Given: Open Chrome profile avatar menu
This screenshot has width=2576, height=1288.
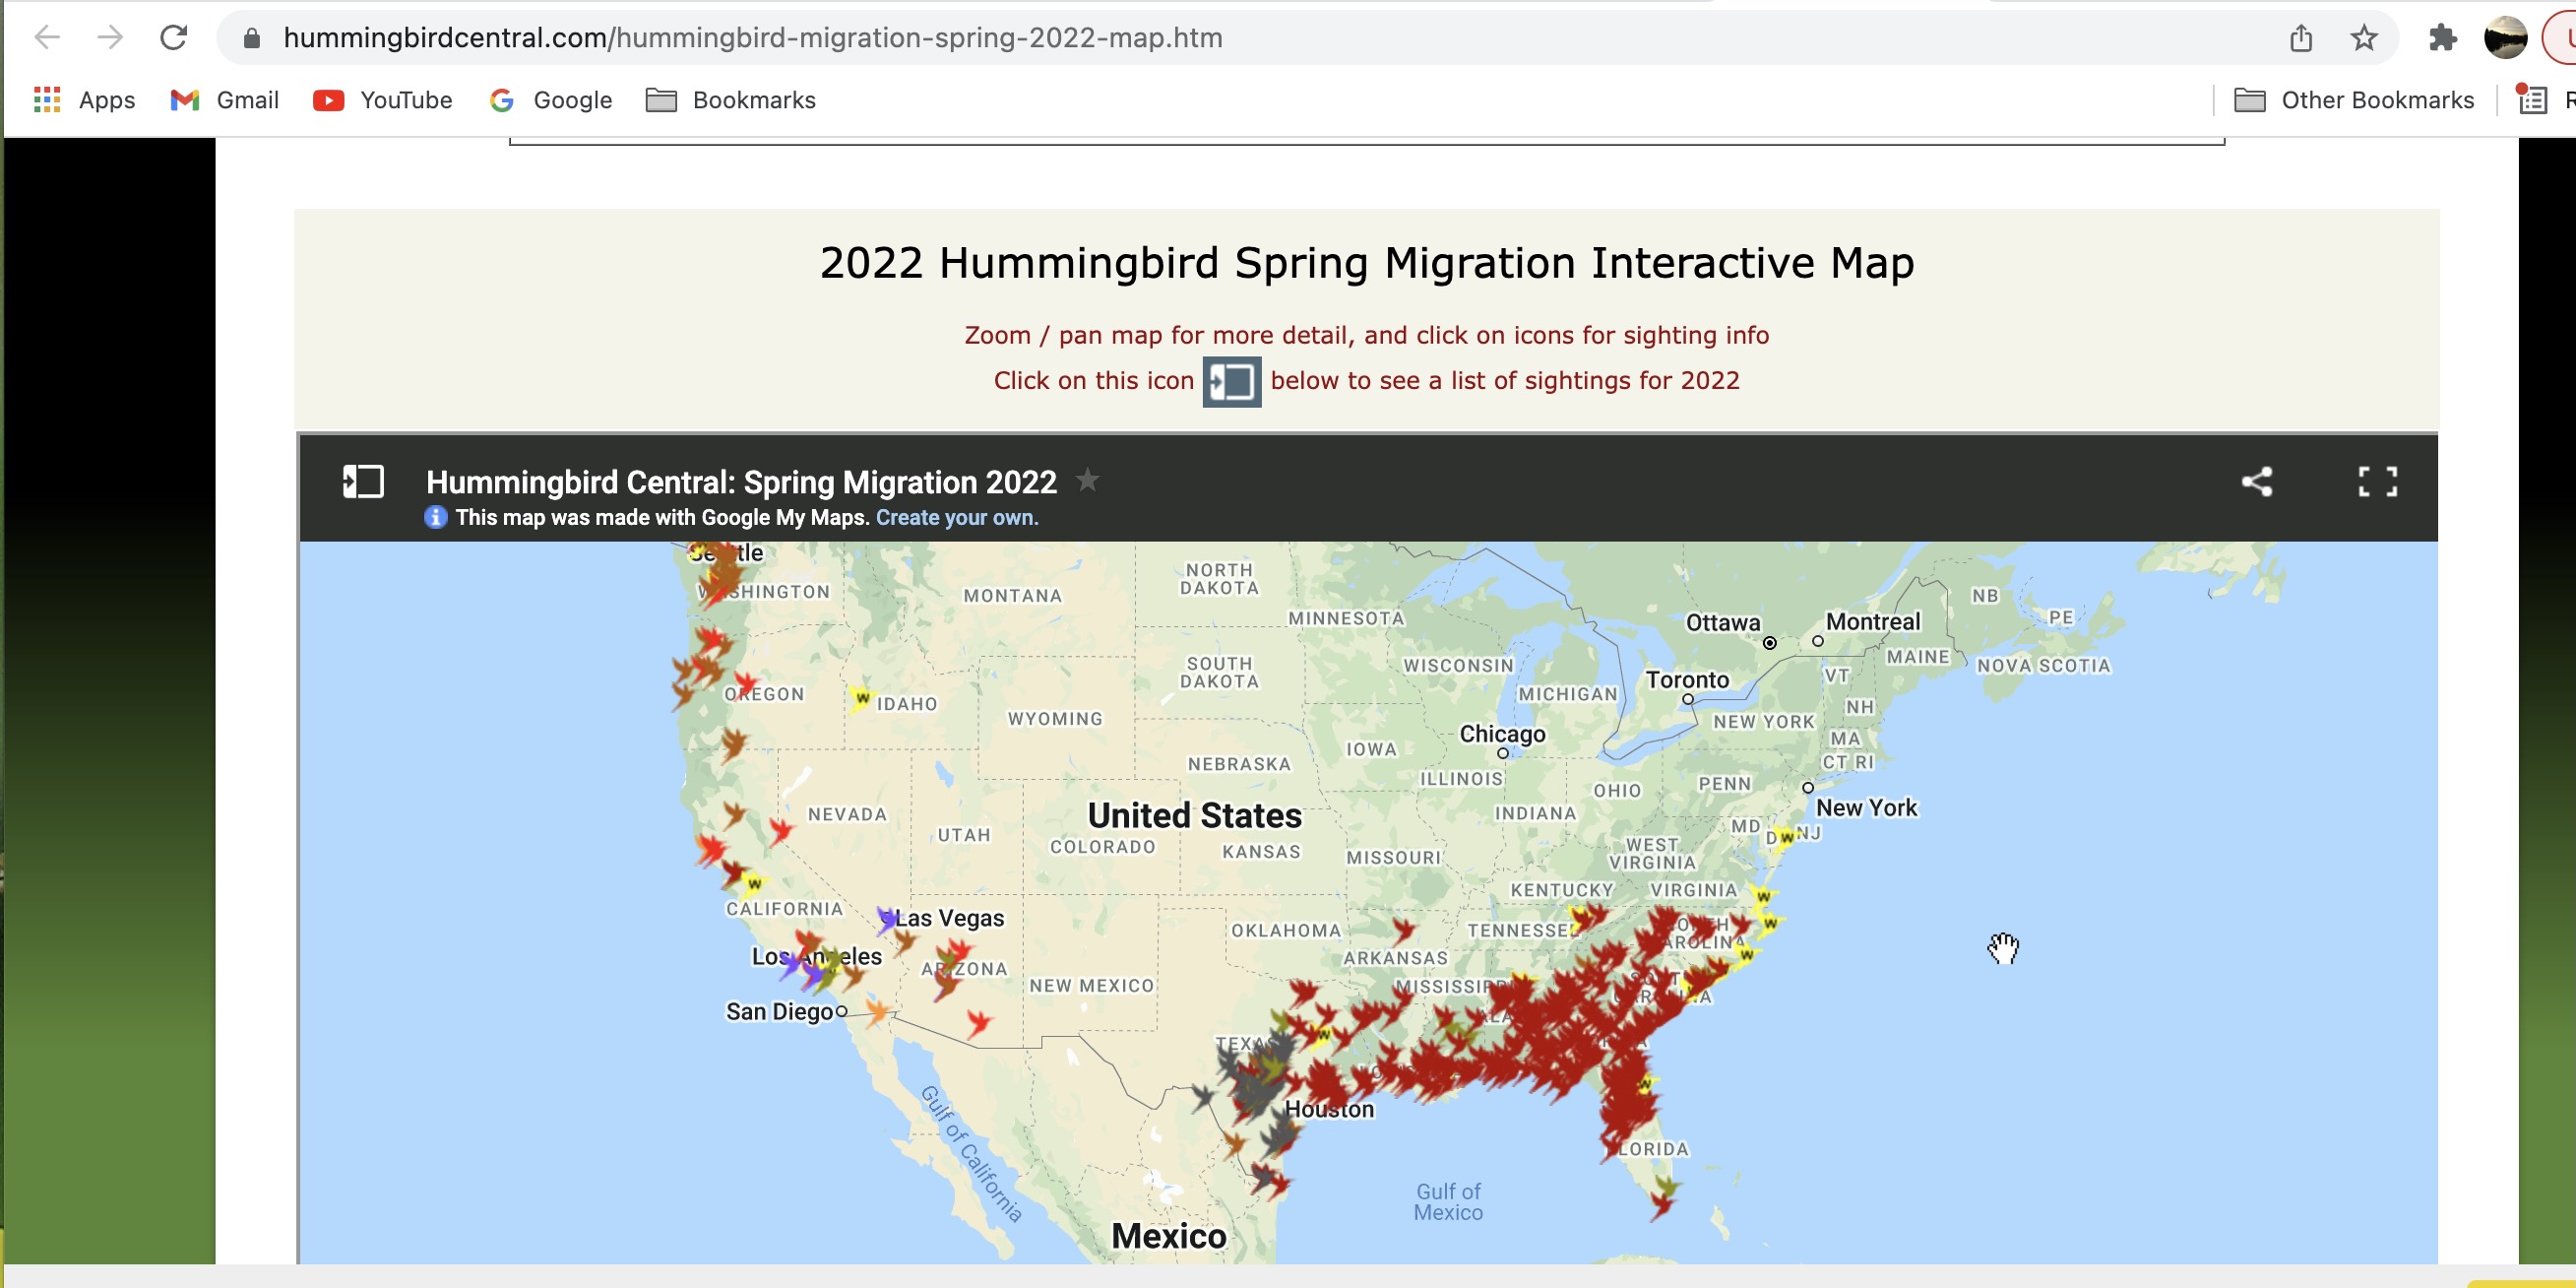Looking at the screenshot, I should [x=2504, y=38].
